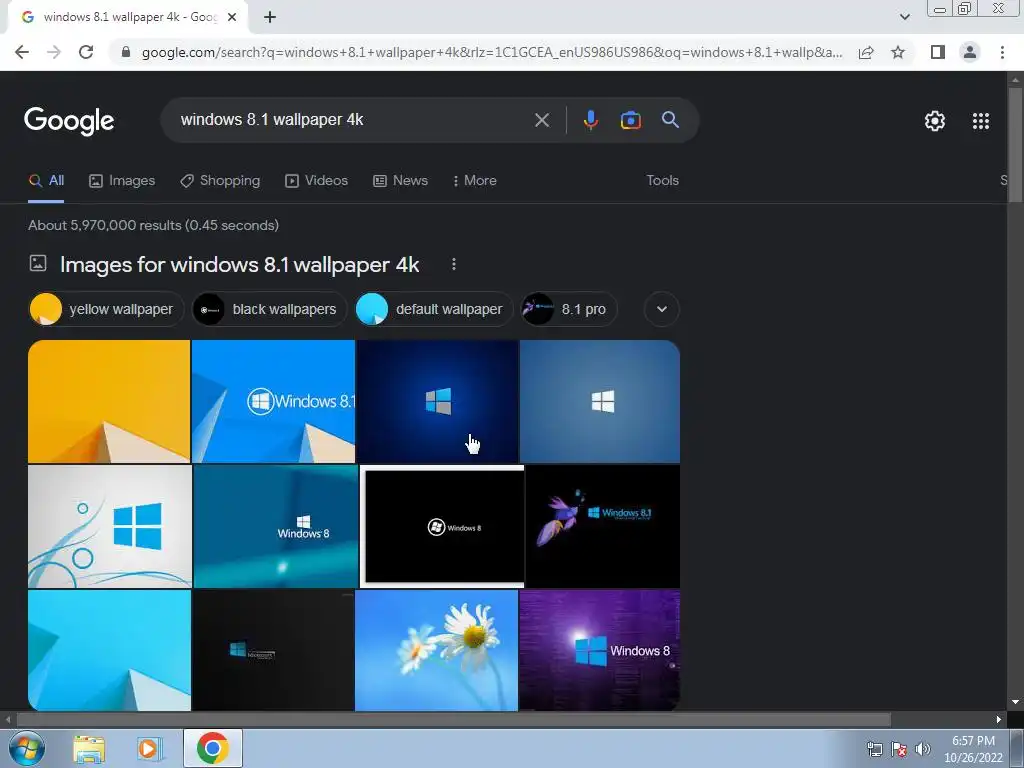Focus the Google search input field
Image resolution: width=1024 pixels, height=768 pixels.
tap(353, 120)
